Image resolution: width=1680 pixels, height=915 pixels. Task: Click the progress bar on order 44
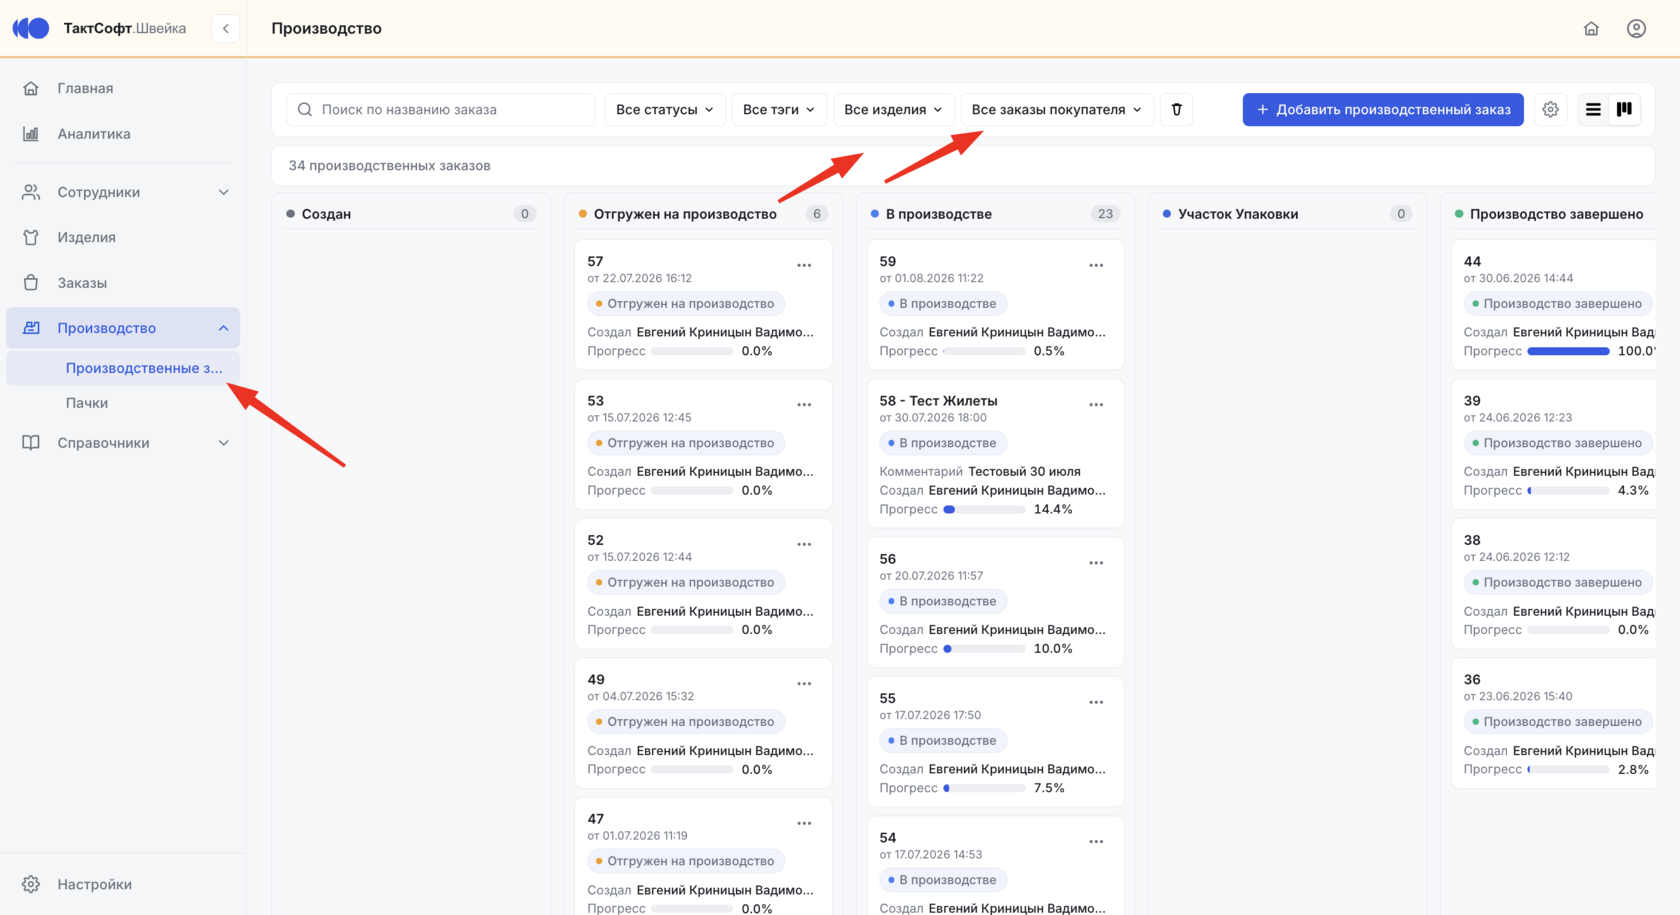(1568, 351)
